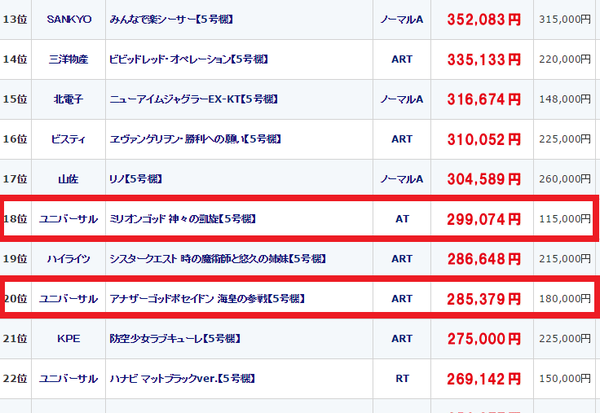The image size is (600, 413).
Task: Click rank cell 19位
Action: 15,259
